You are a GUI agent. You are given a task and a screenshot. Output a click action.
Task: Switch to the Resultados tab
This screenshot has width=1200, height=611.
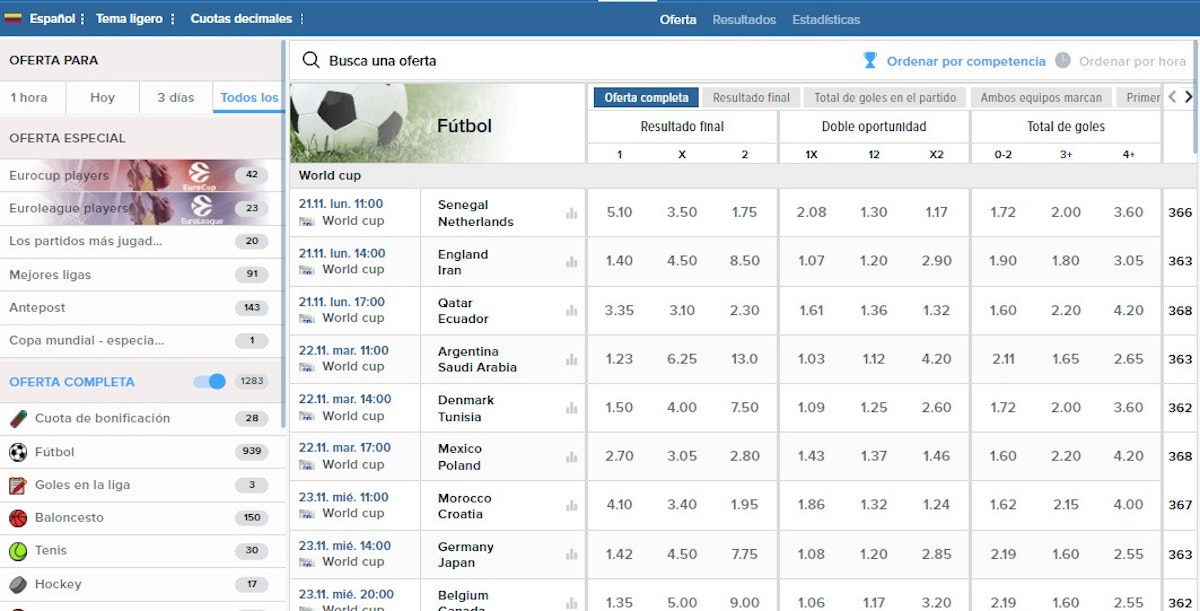744,20
